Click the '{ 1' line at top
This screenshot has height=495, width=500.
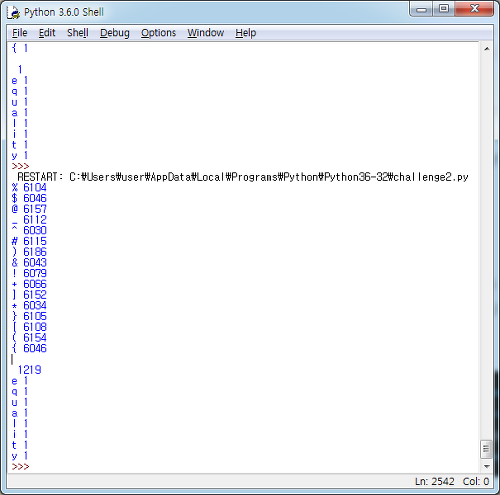(x=20, y=48)
